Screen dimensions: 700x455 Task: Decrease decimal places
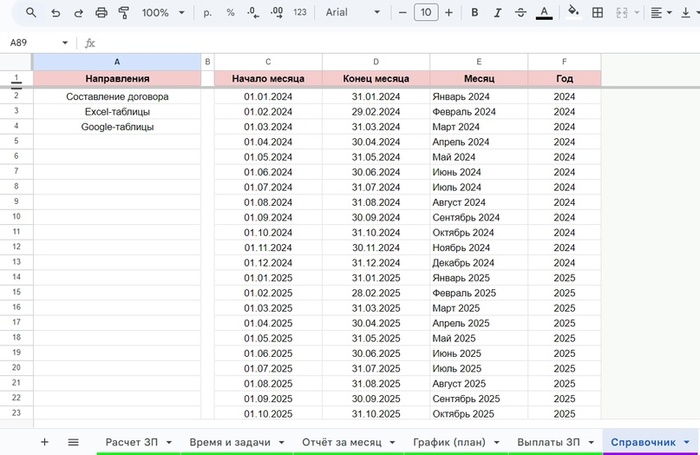tap(252, 13)
